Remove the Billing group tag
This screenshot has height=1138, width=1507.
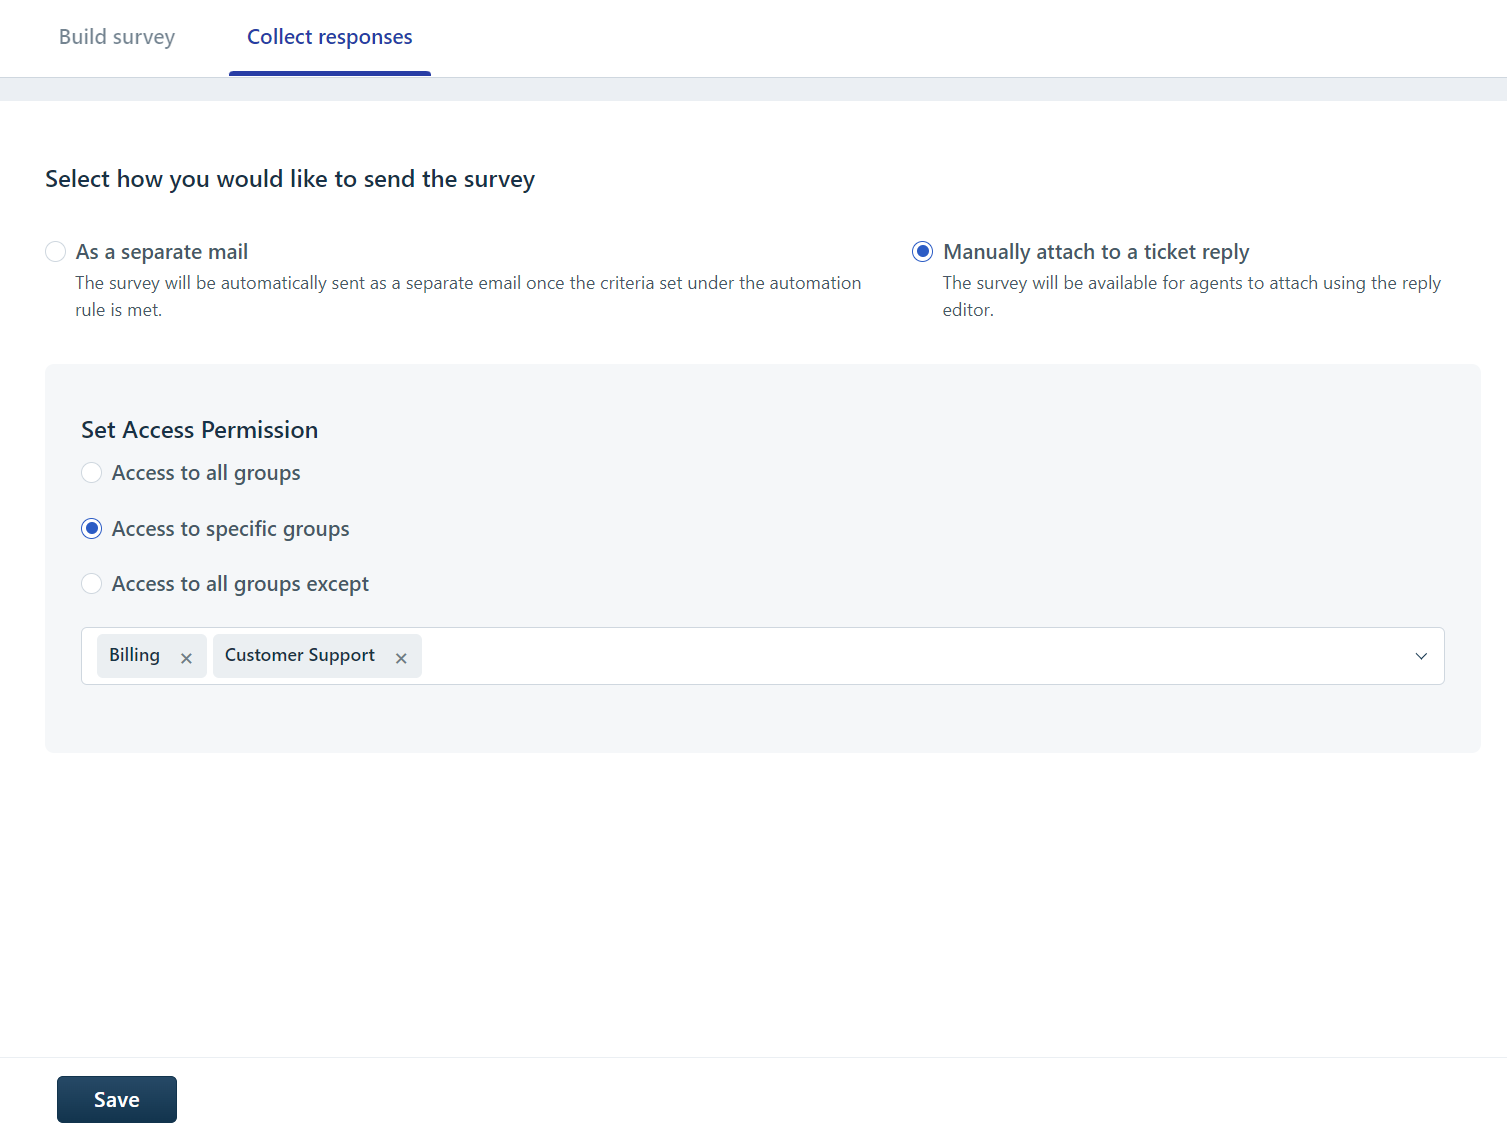(x=186, y=658)
